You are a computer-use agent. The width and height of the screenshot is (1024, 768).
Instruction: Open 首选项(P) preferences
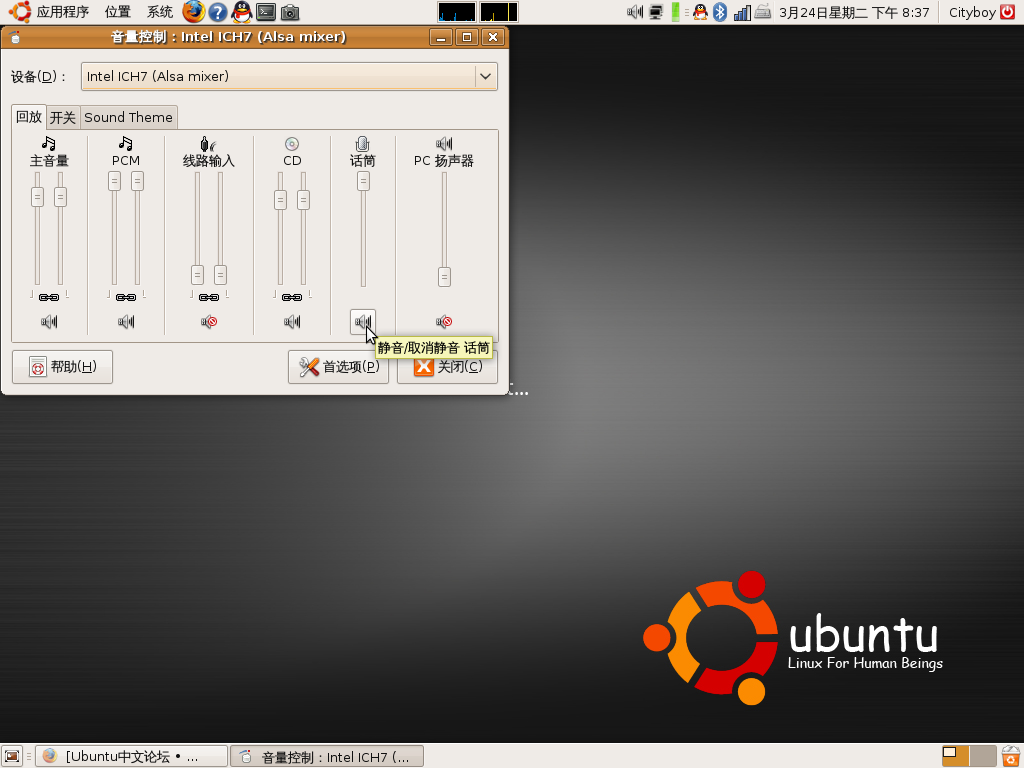click(x=338, y=367)
